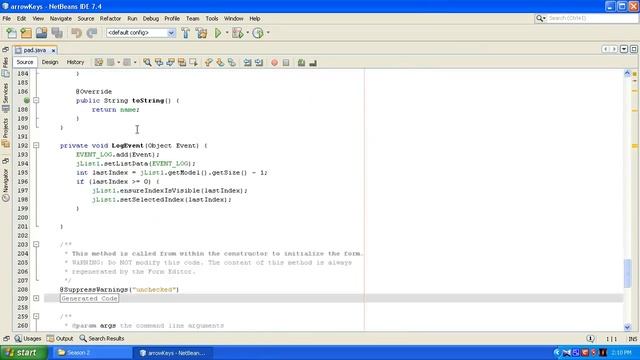Click the Clean and Build icon
This screenshot has width=640, height=360.
(201, 33)
